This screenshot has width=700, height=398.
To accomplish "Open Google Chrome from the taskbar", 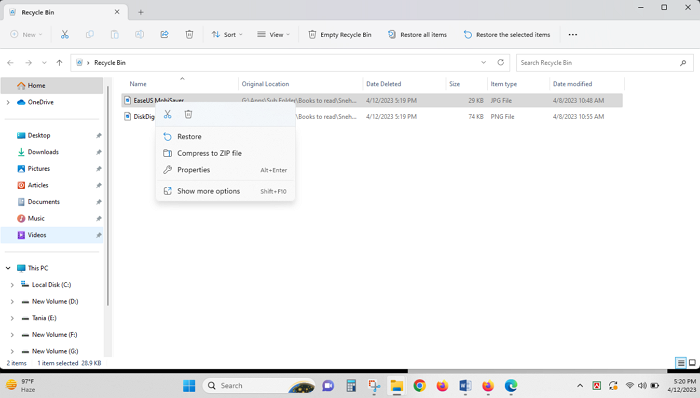I will point(419,386).
